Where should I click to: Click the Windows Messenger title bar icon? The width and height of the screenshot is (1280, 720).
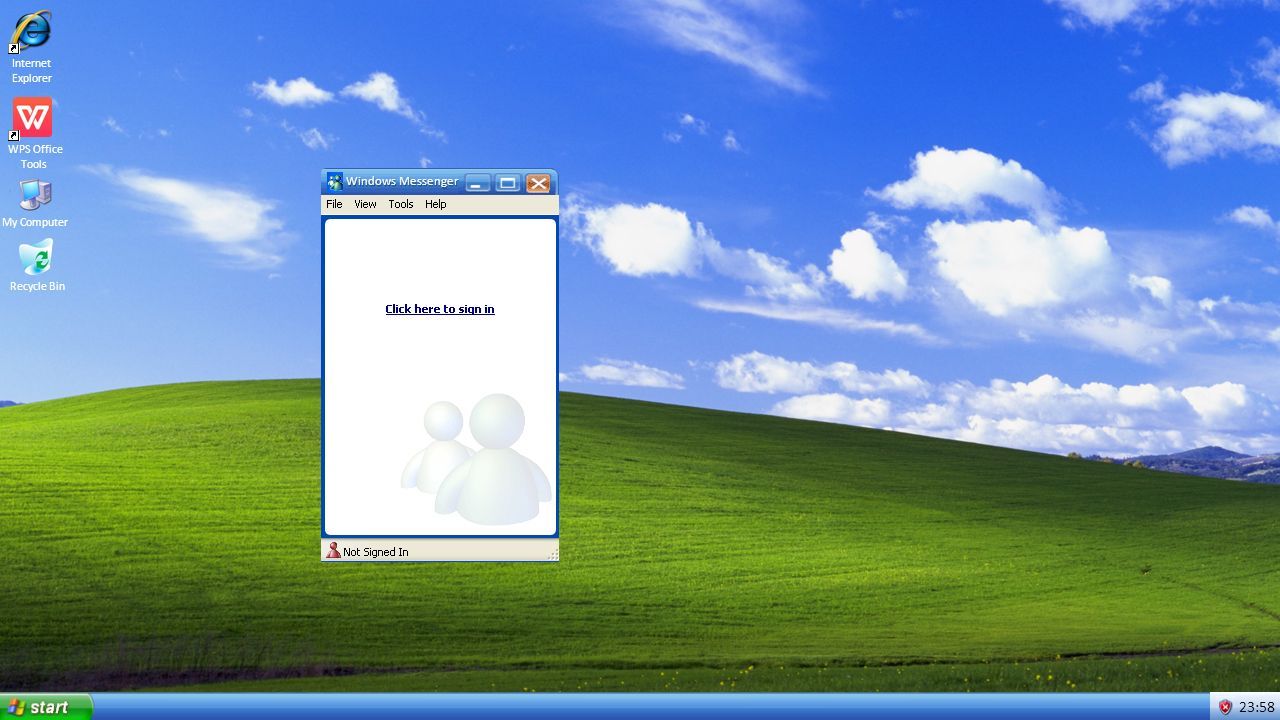click(x=335, y=182)
